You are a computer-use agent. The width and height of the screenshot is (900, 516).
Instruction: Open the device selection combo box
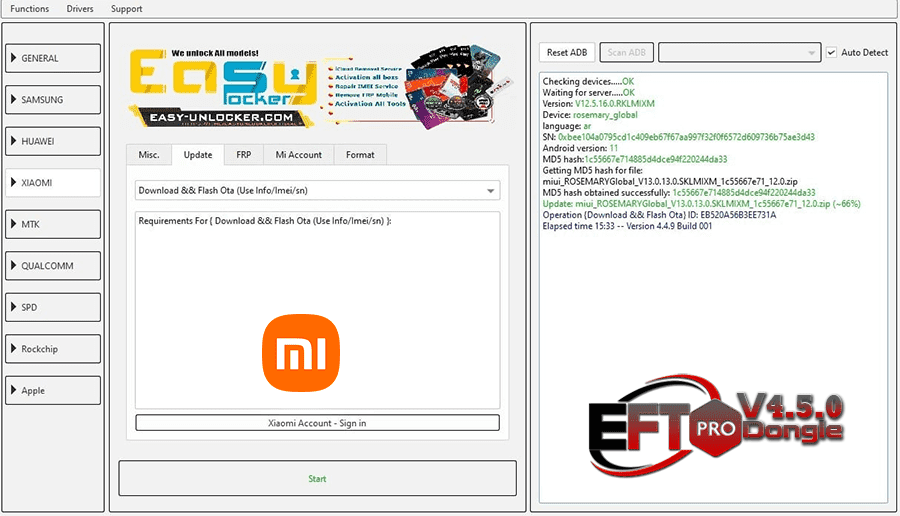(x=739, y=52)
